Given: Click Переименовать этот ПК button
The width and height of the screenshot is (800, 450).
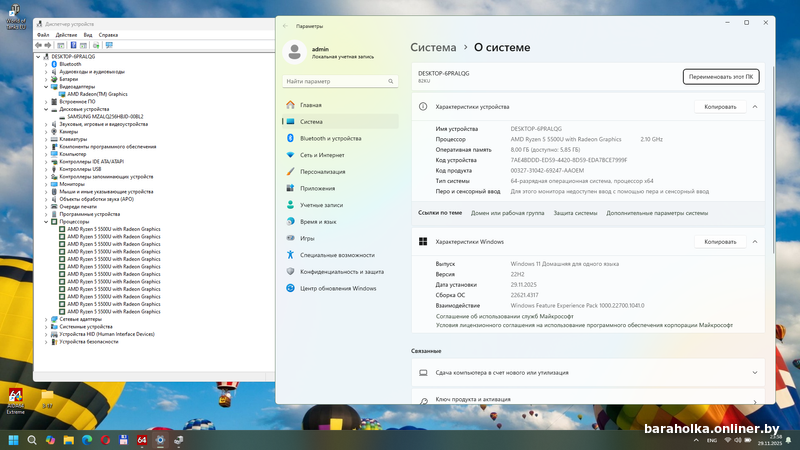Looking at the screenshot, I should click(722, 77).
